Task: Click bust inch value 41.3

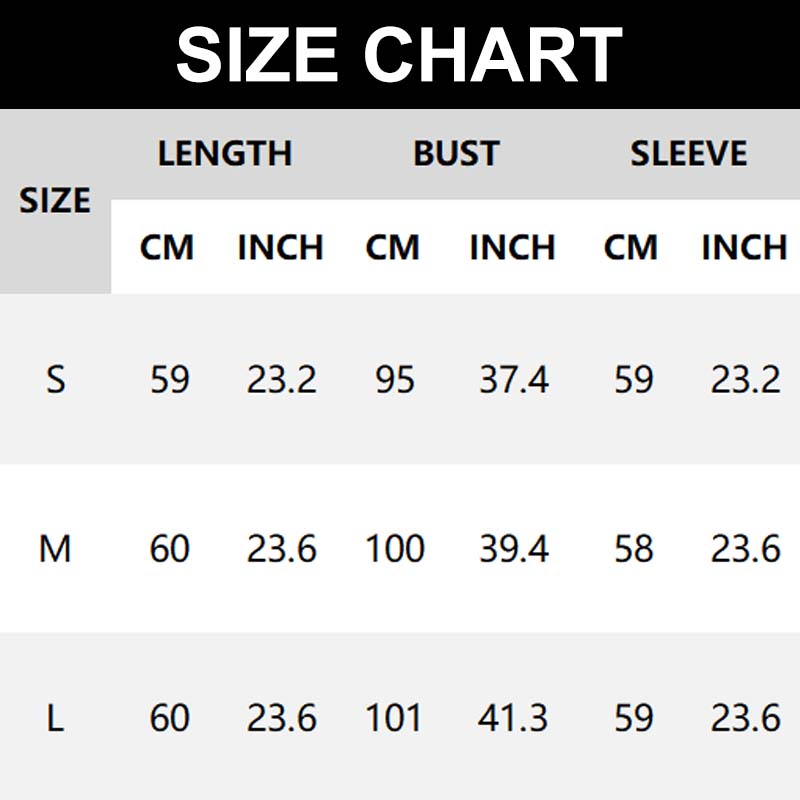Action: click(514, 718)
